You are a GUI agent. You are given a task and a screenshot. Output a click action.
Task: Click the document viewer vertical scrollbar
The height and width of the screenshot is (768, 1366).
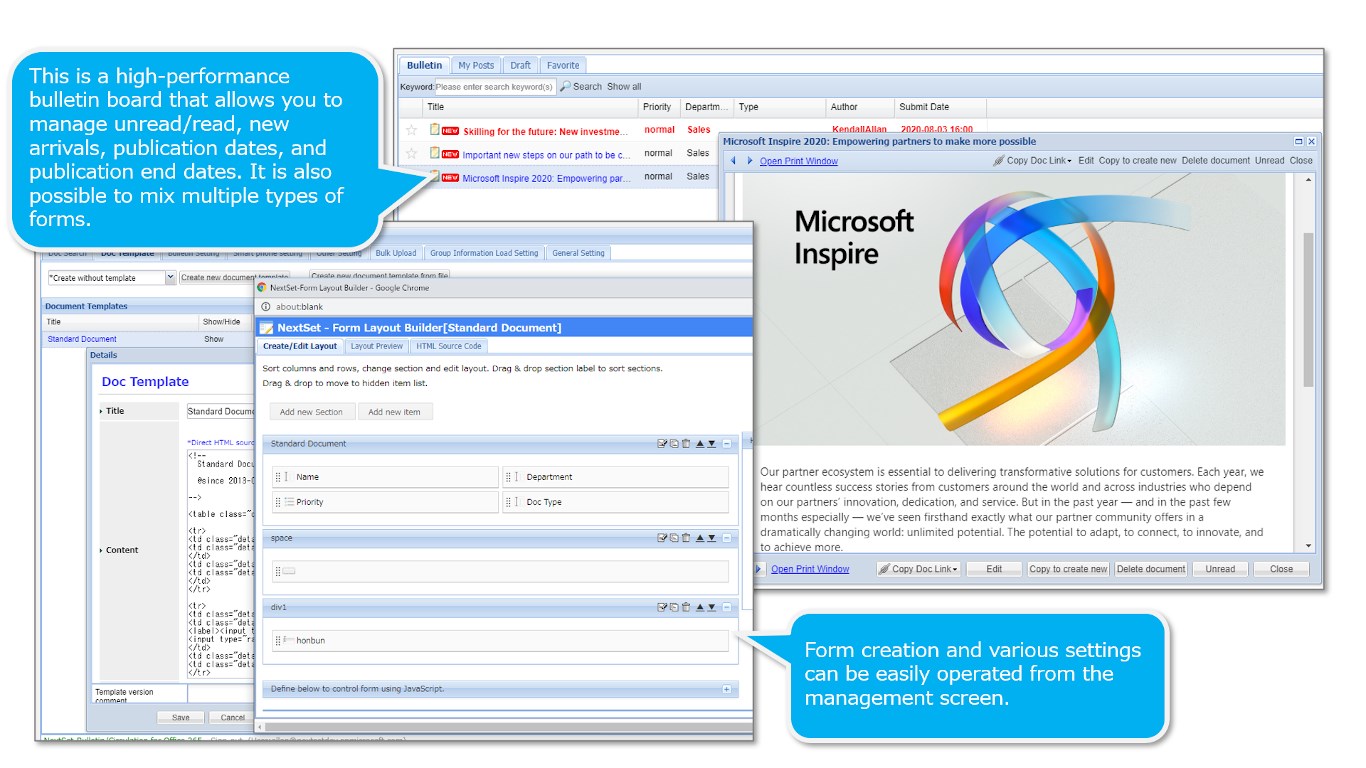pos(1309,310)
